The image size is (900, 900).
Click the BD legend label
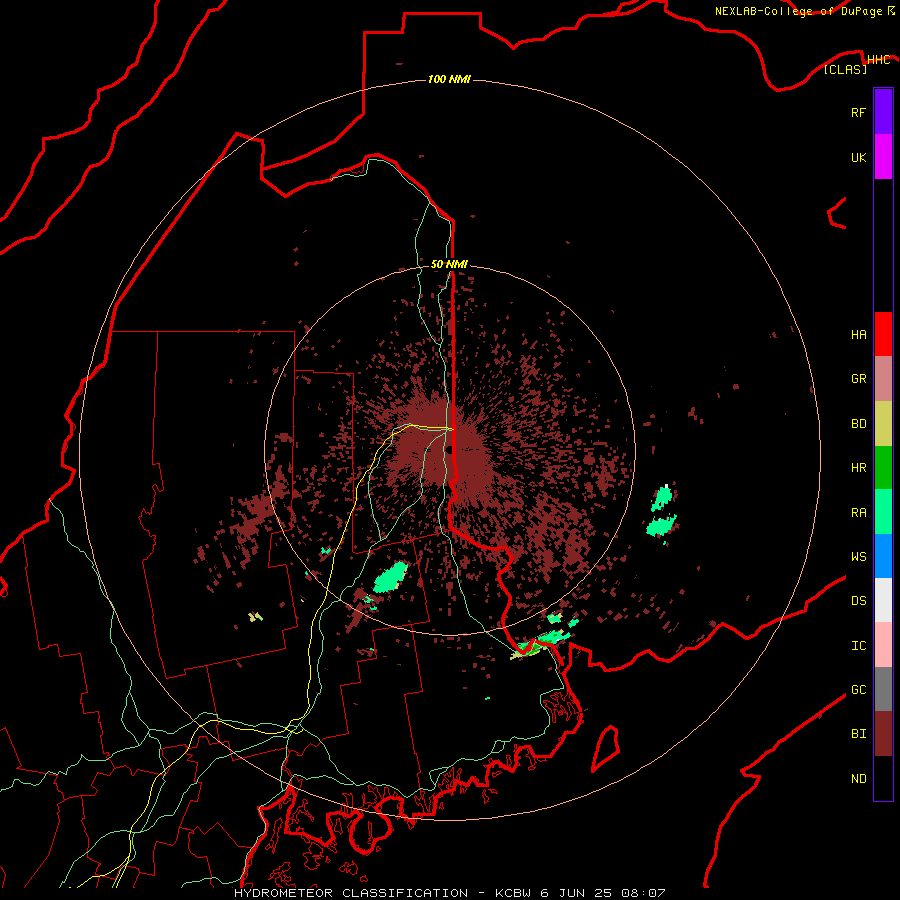coord(858,424)
